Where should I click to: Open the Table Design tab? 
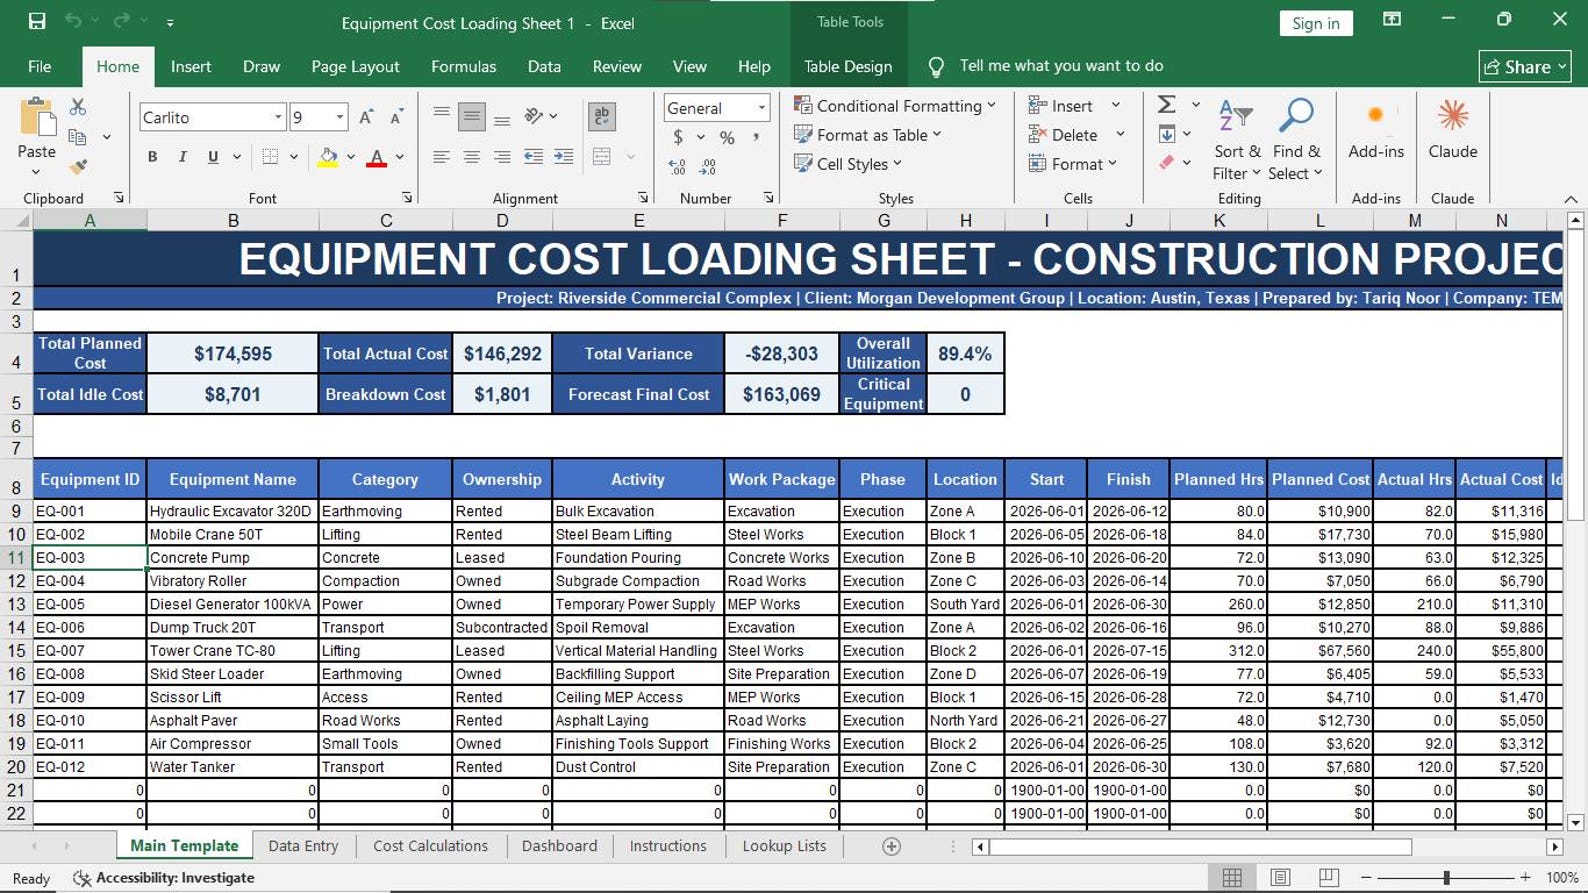pos(848,66)
